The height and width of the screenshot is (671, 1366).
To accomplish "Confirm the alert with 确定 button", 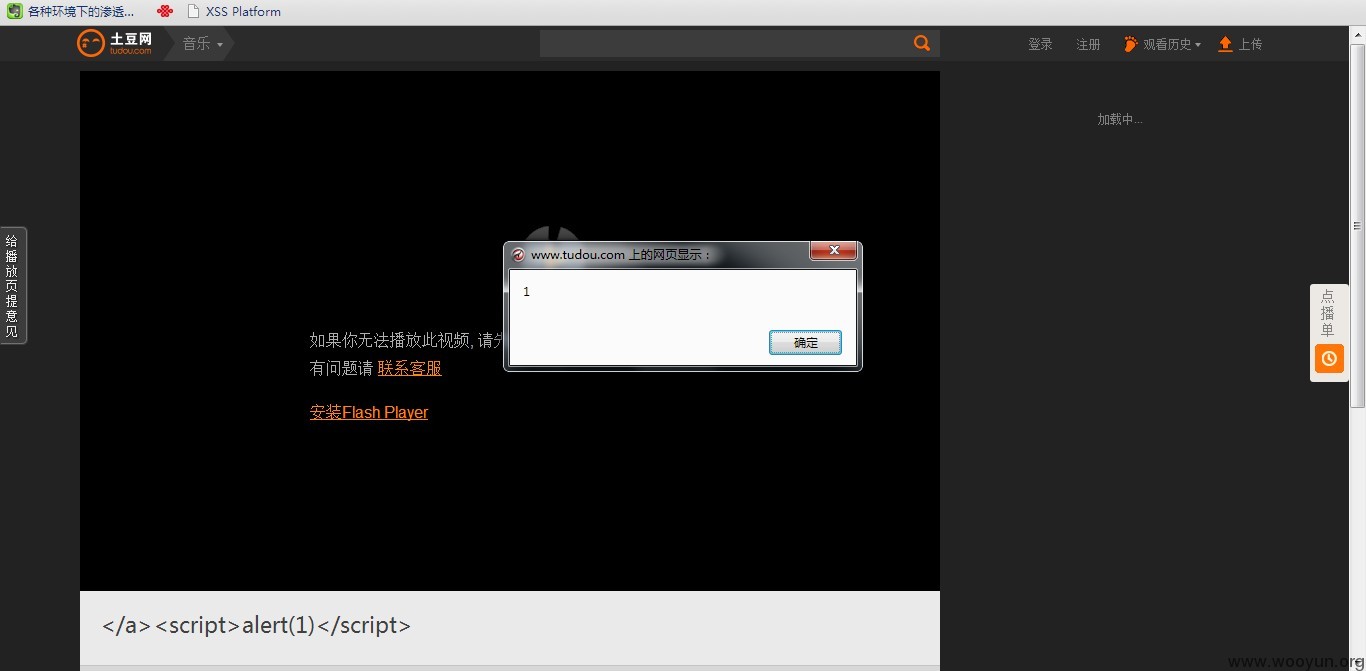I will [805, 343].
